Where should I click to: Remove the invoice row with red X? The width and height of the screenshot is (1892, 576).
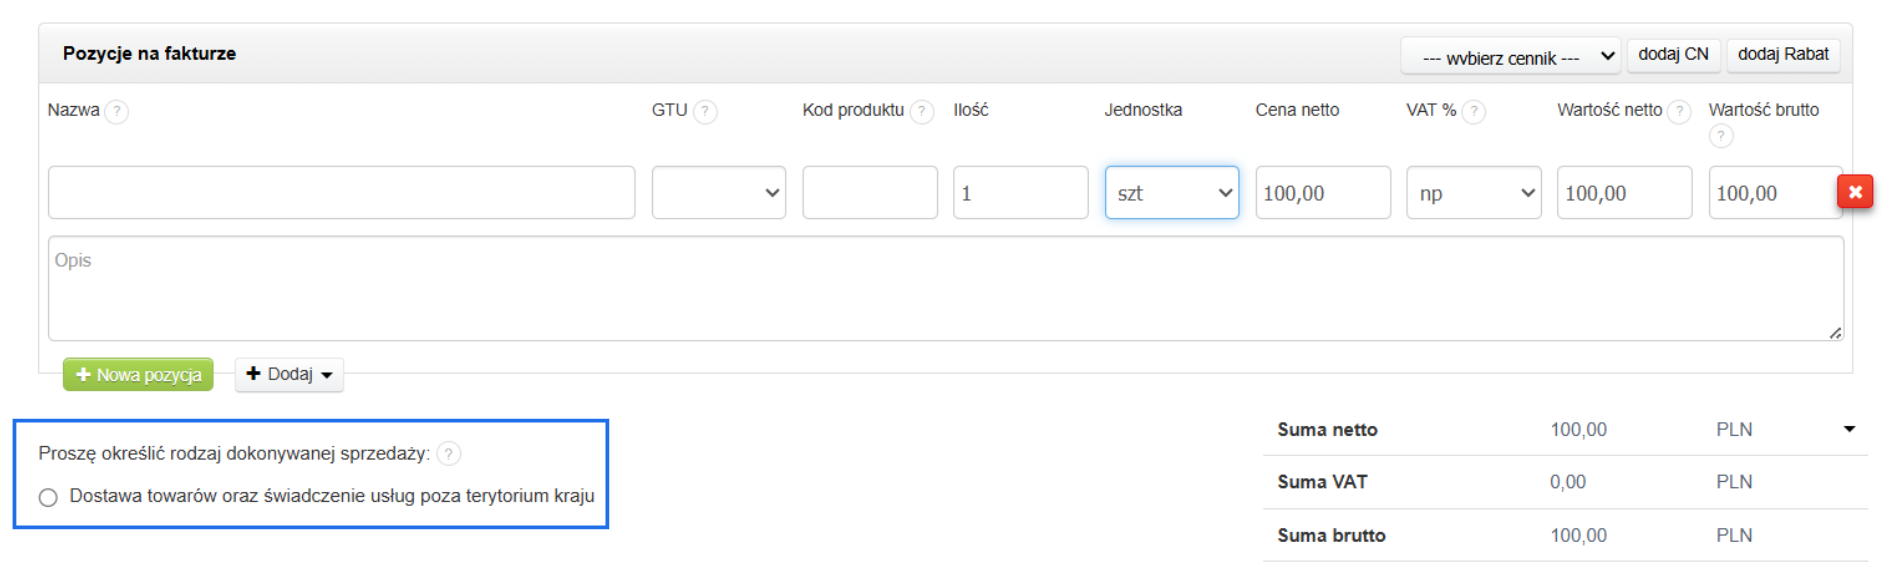[x=1855, y=192]
